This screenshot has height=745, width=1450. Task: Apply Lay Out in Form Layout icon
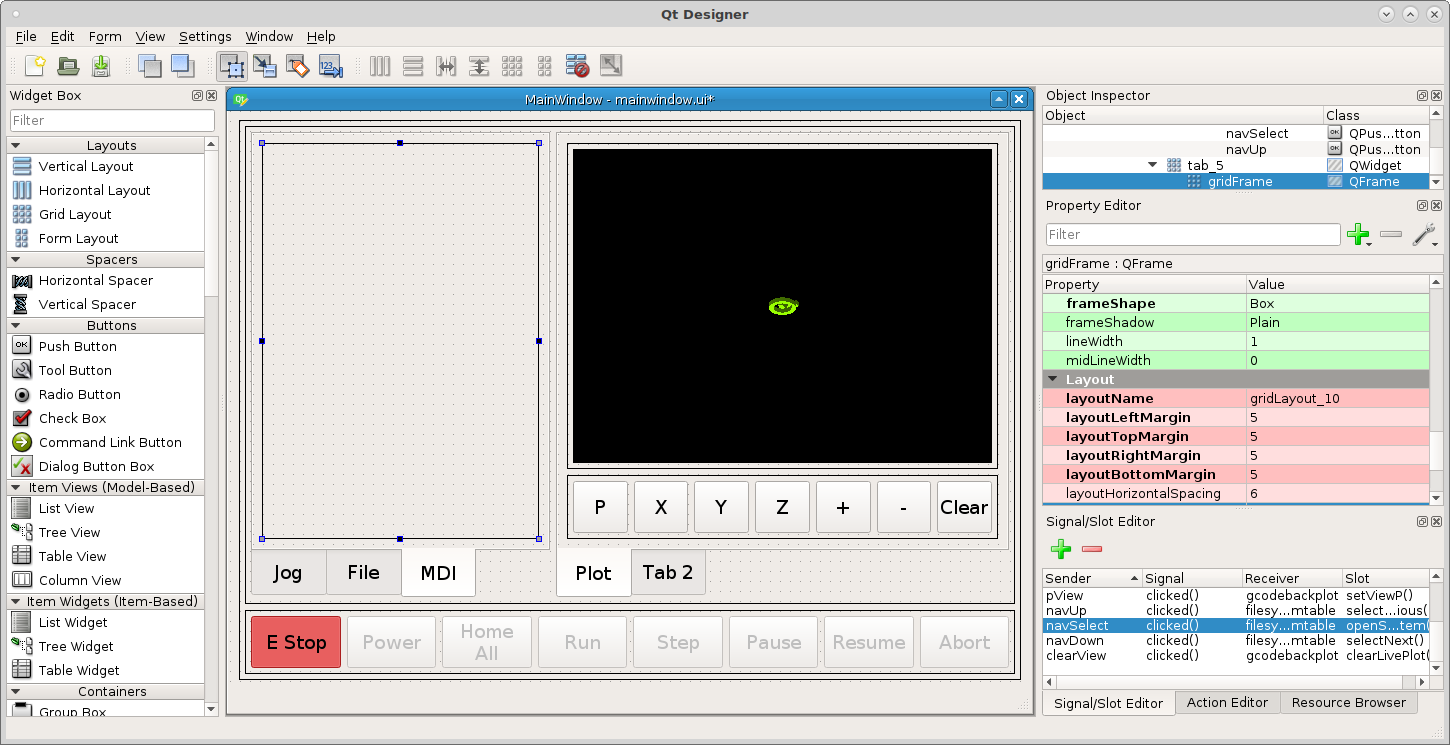545,66
